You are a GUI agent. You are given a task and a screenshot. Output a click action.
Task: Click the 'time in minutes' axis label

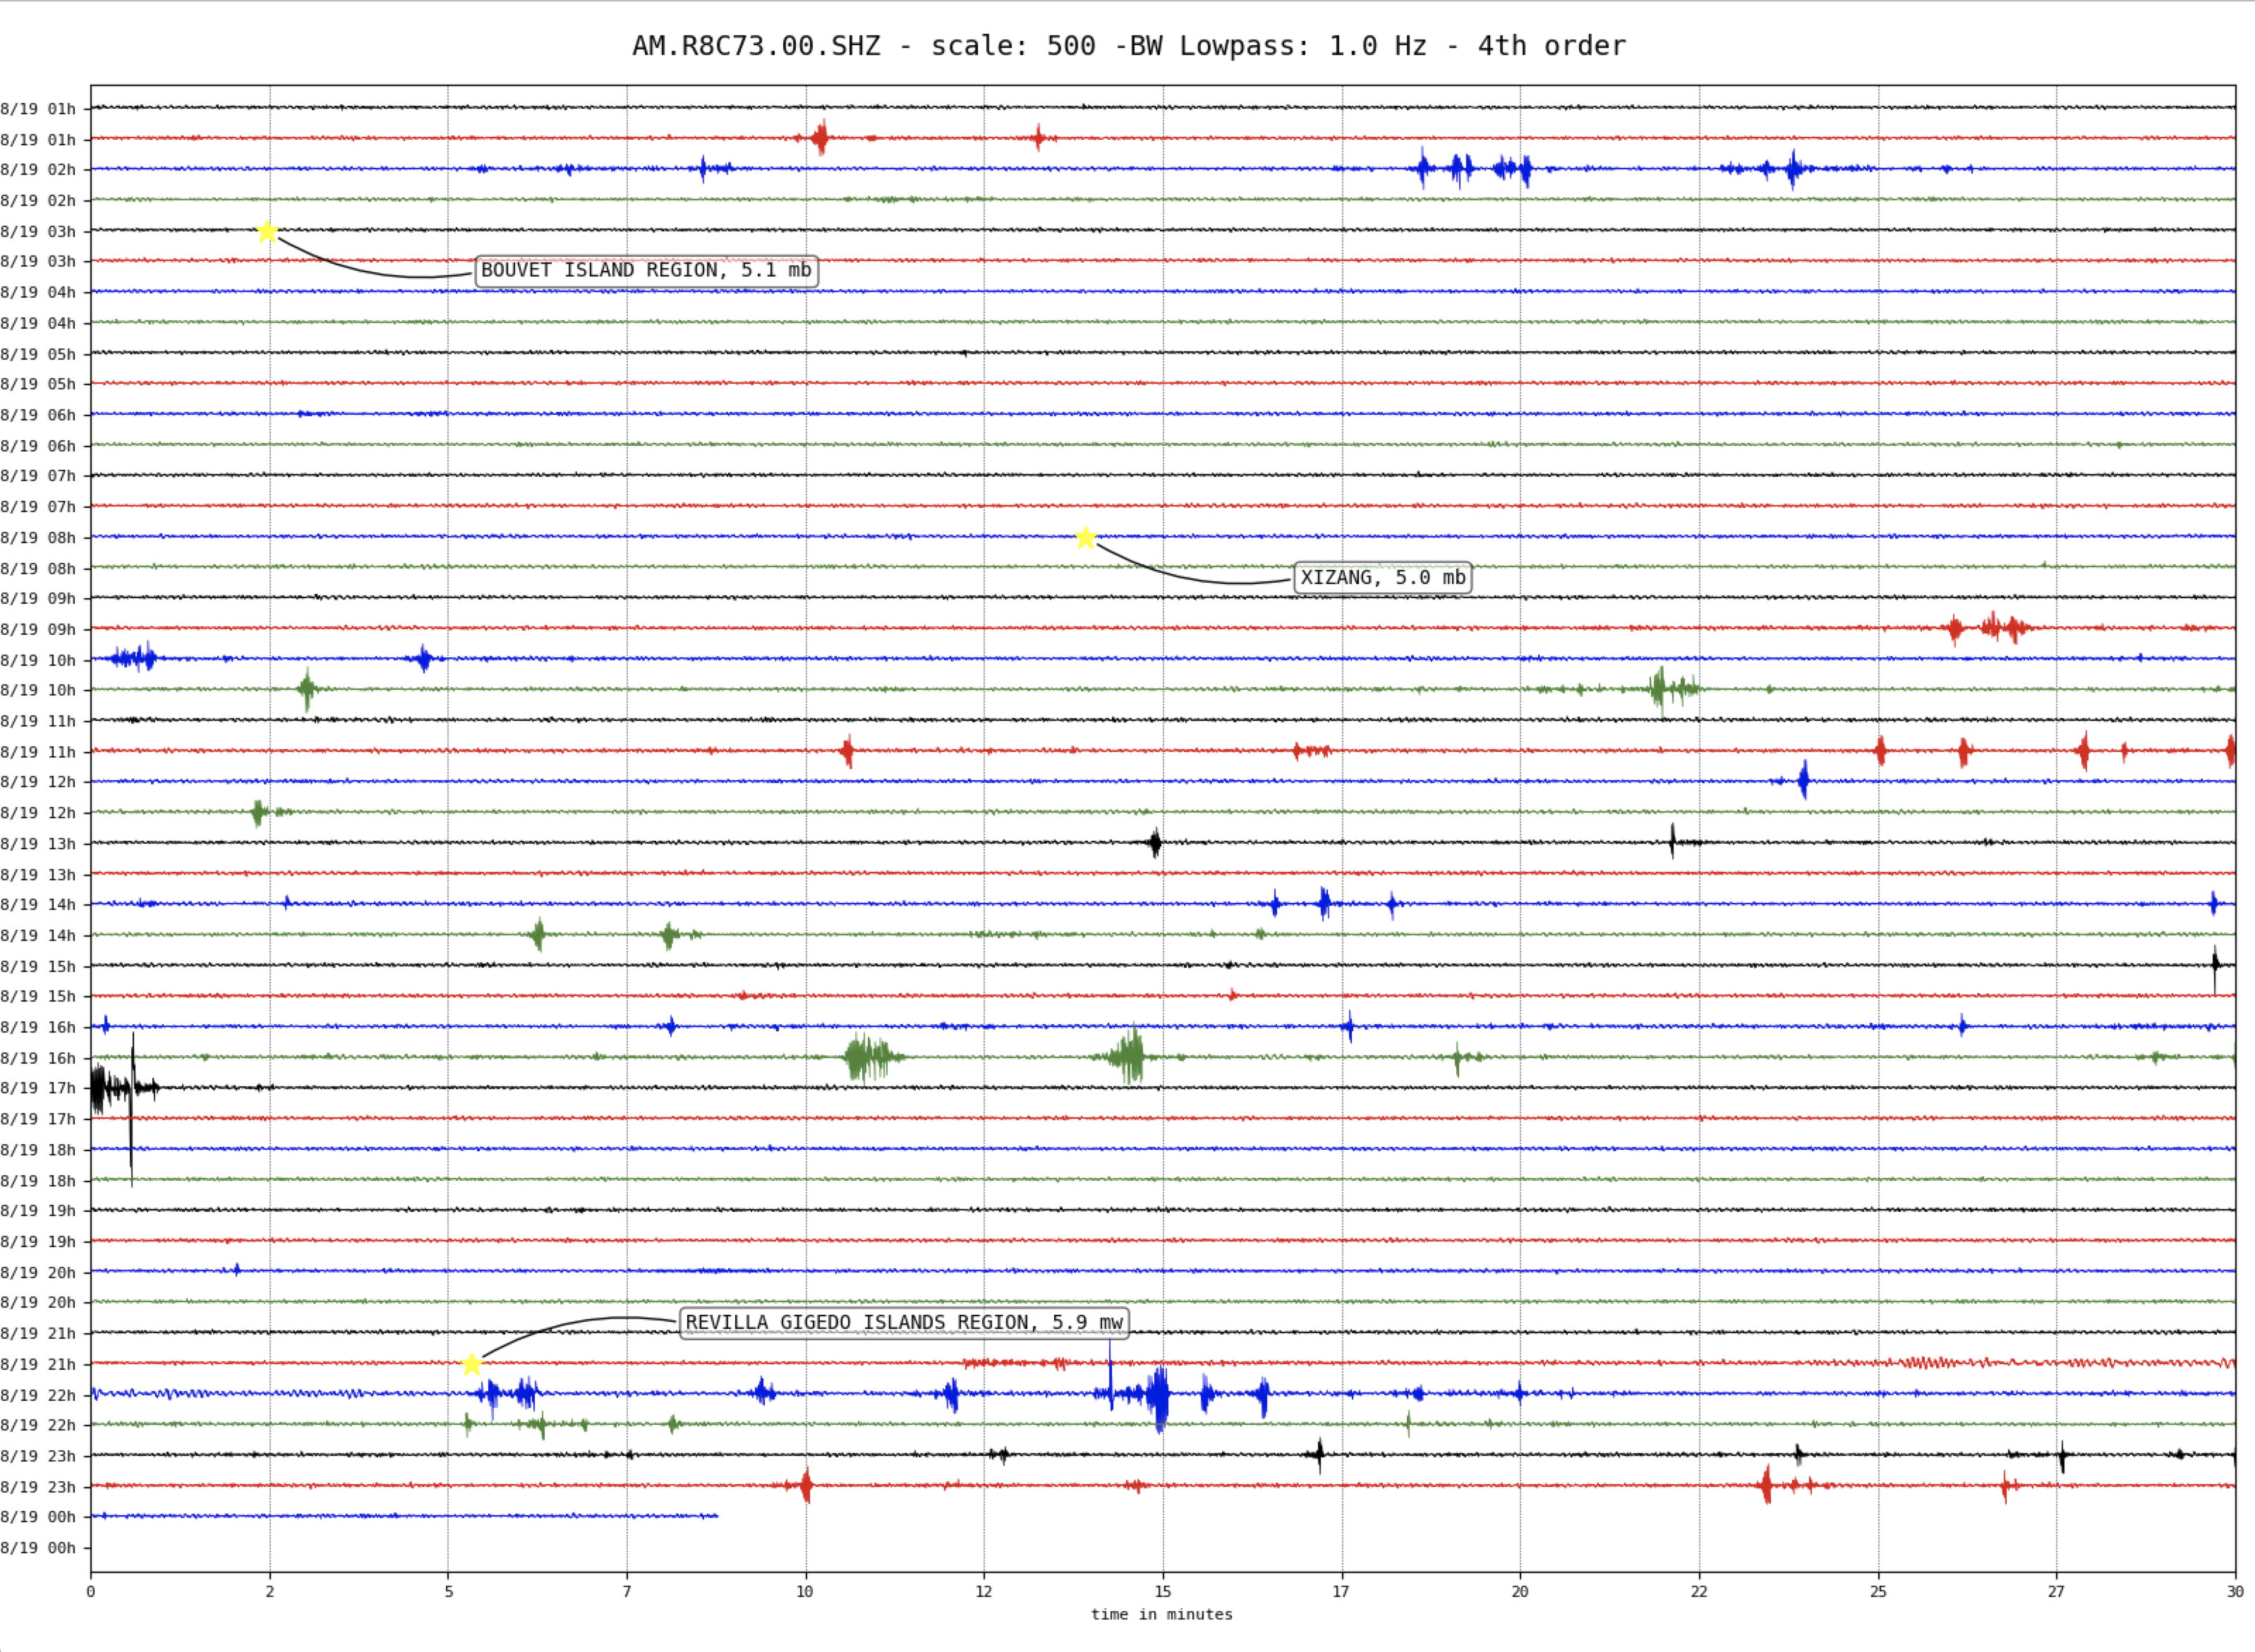[x=1162, y=1614]
